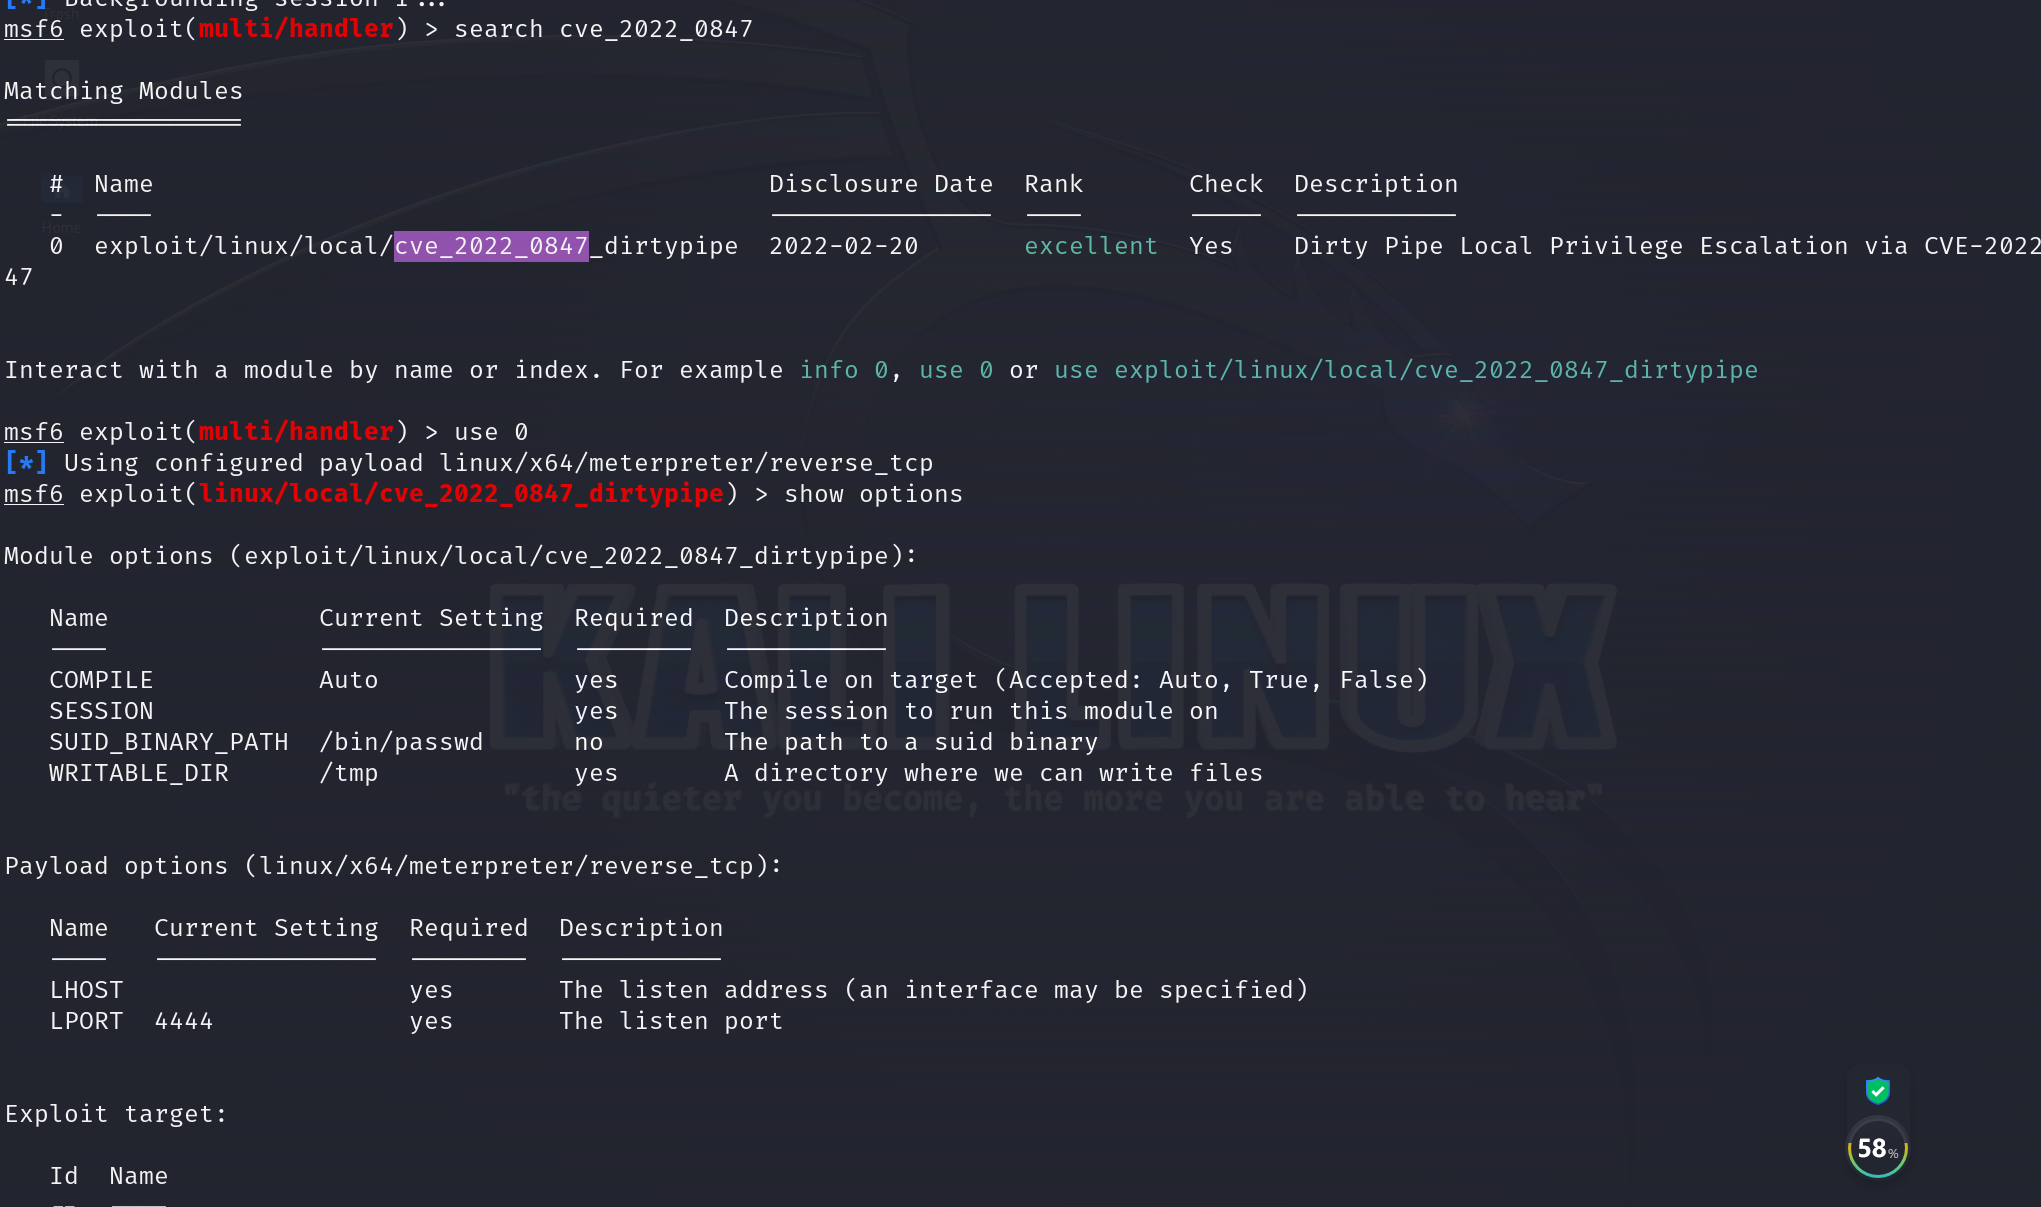Image resolution: width=2041 pixels, height=1207 pixels.
Task: Click the red linux/local/cve_2022_0847_dirtypipe prompt text
Action: (461, 494)
